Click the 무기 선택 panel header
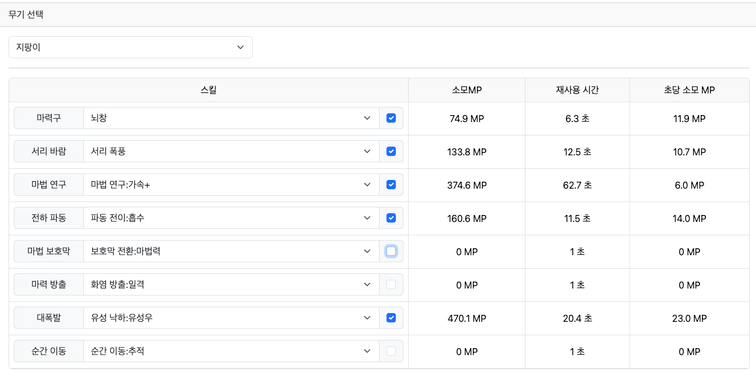This screenshot has width=756, height=375. (378, 14)
